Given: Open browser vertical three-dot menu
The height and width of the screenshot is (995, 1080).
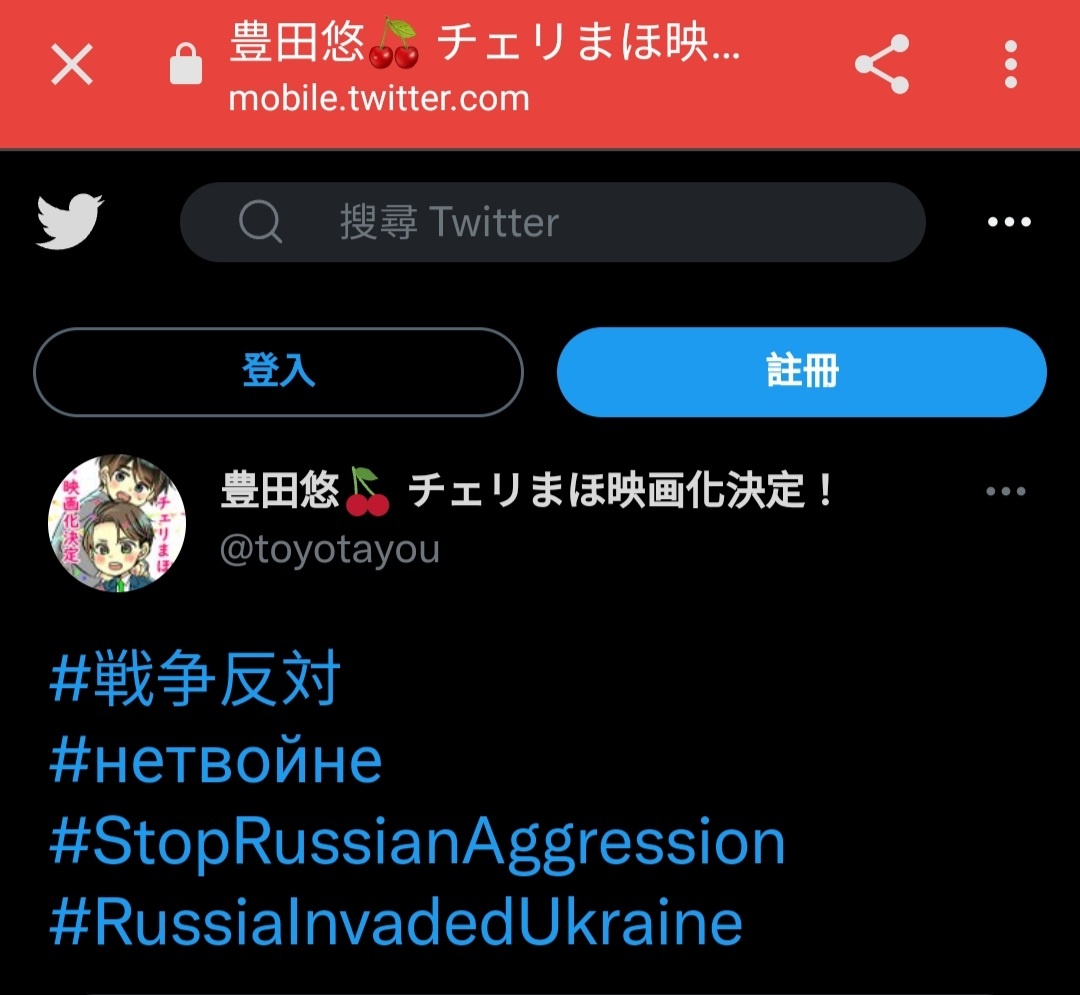Looking at the screenshot, I should (1010, 64).
